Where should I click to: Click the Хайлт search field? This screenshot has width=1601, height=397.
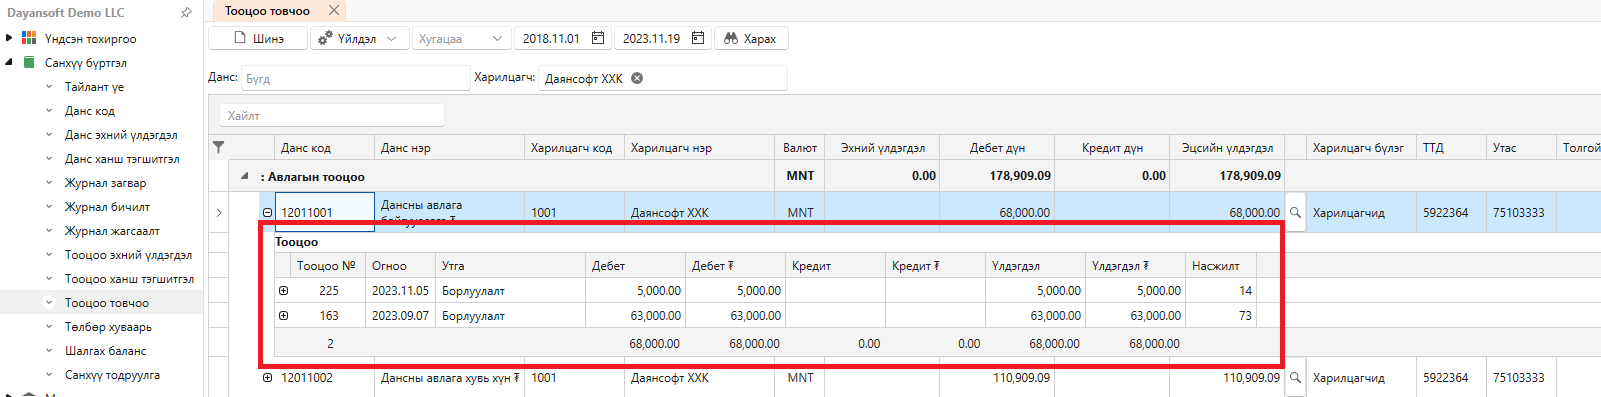pos(332,116)
